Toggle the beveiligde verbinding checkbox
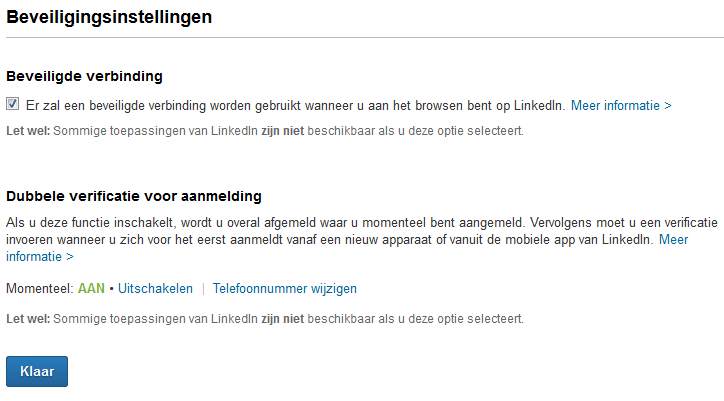This screenshot has height=401, width=724. pos(13,104)
